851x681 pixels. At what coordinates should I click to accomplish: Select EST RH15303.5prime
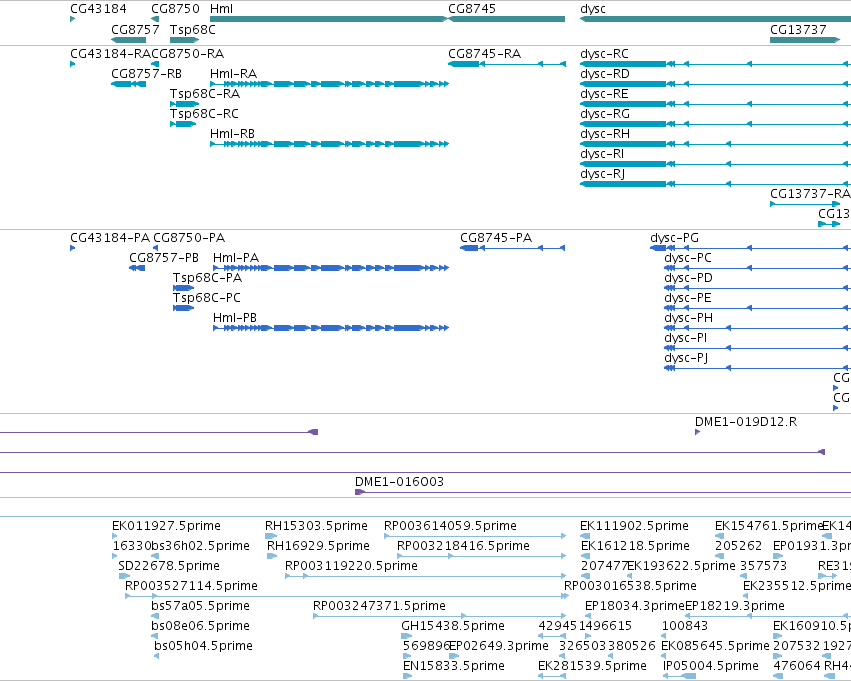(271, 536)
